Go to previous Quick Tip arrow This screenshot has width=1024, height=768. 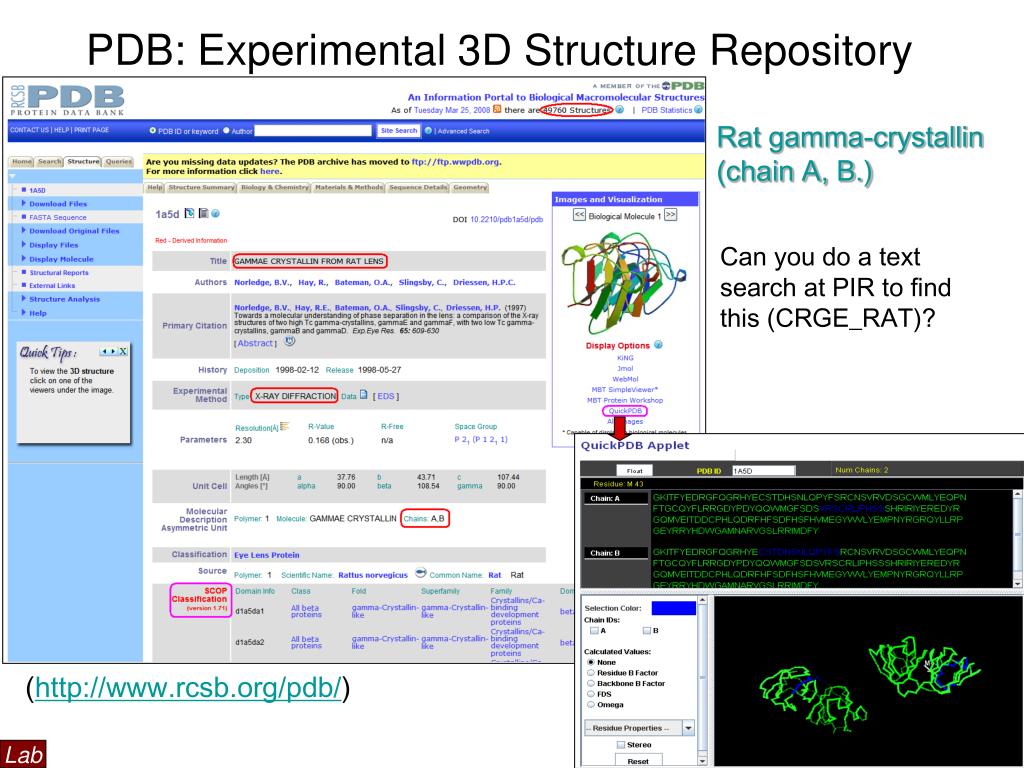(x=103, y=351)
